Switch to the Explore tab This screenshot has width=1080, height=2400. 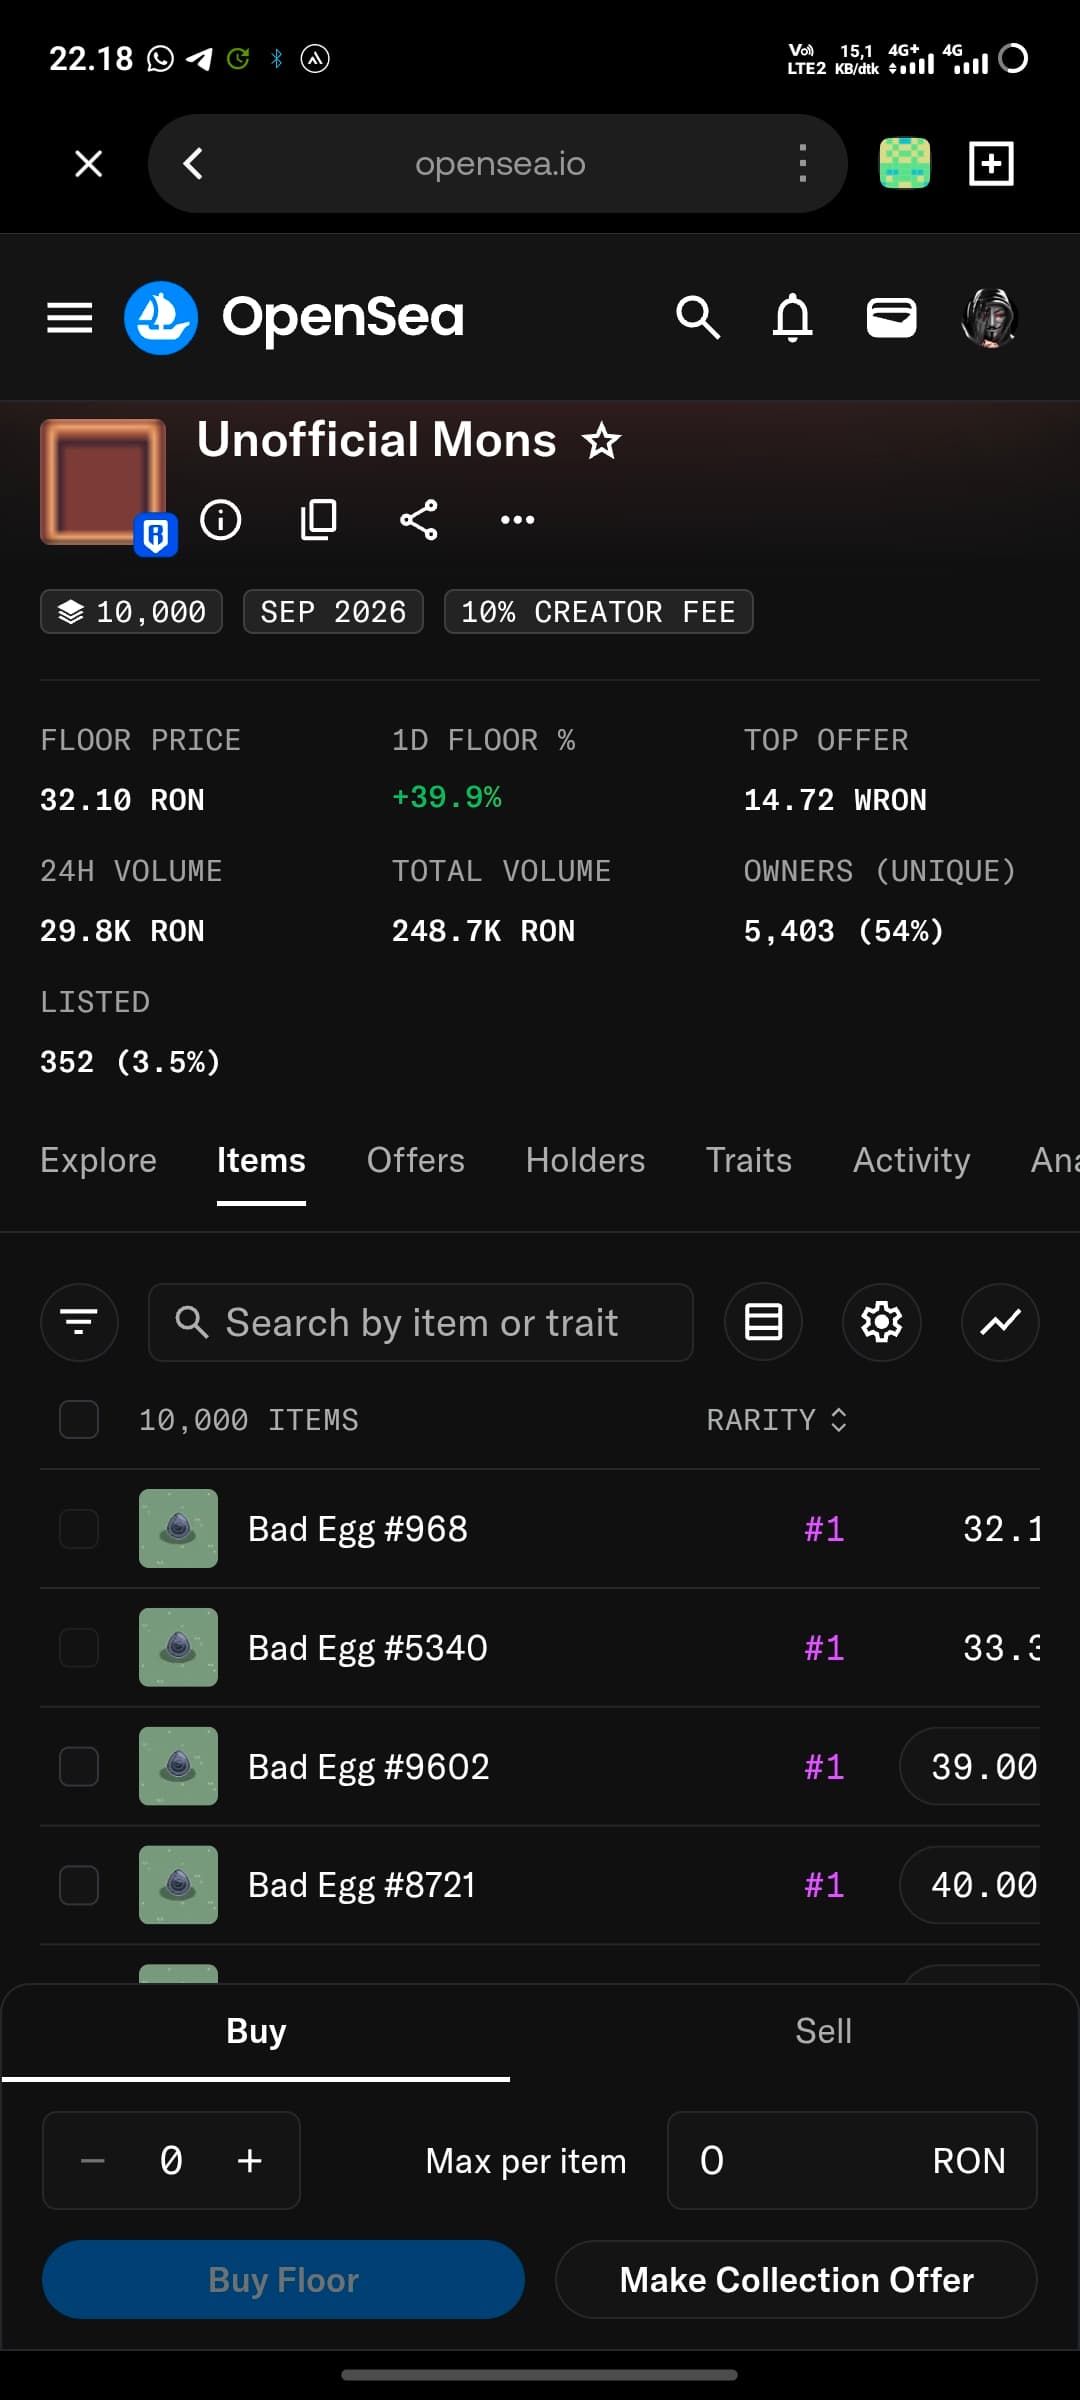click(98, 1160)
